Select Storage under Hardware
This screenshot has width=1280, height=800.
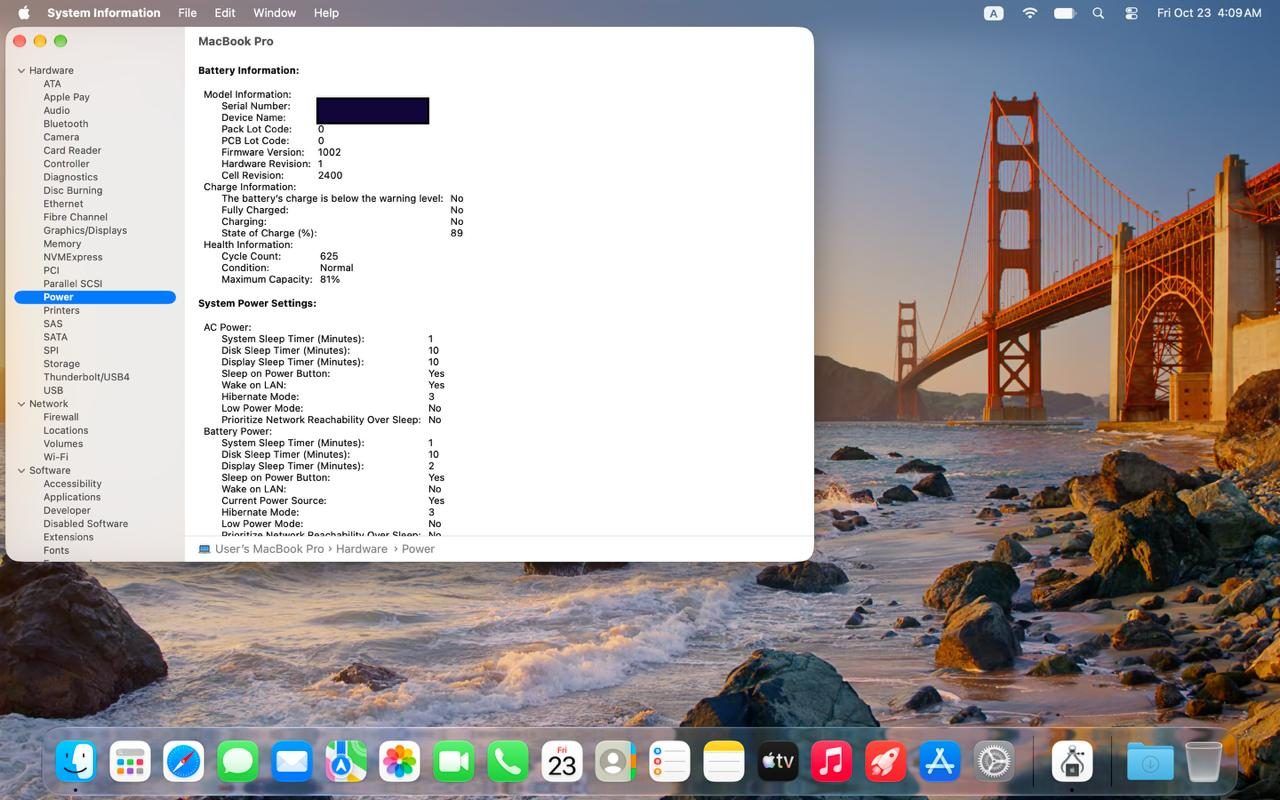click(x=61, y=364)
